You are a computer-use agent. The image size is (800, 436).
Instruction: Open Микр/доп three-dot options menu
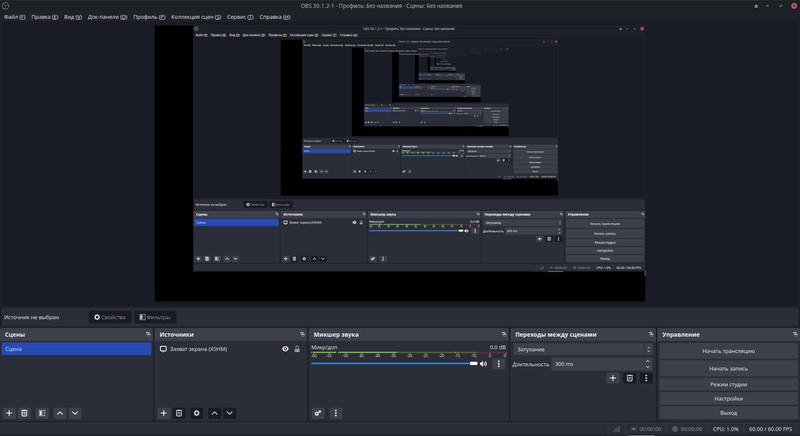498,364
